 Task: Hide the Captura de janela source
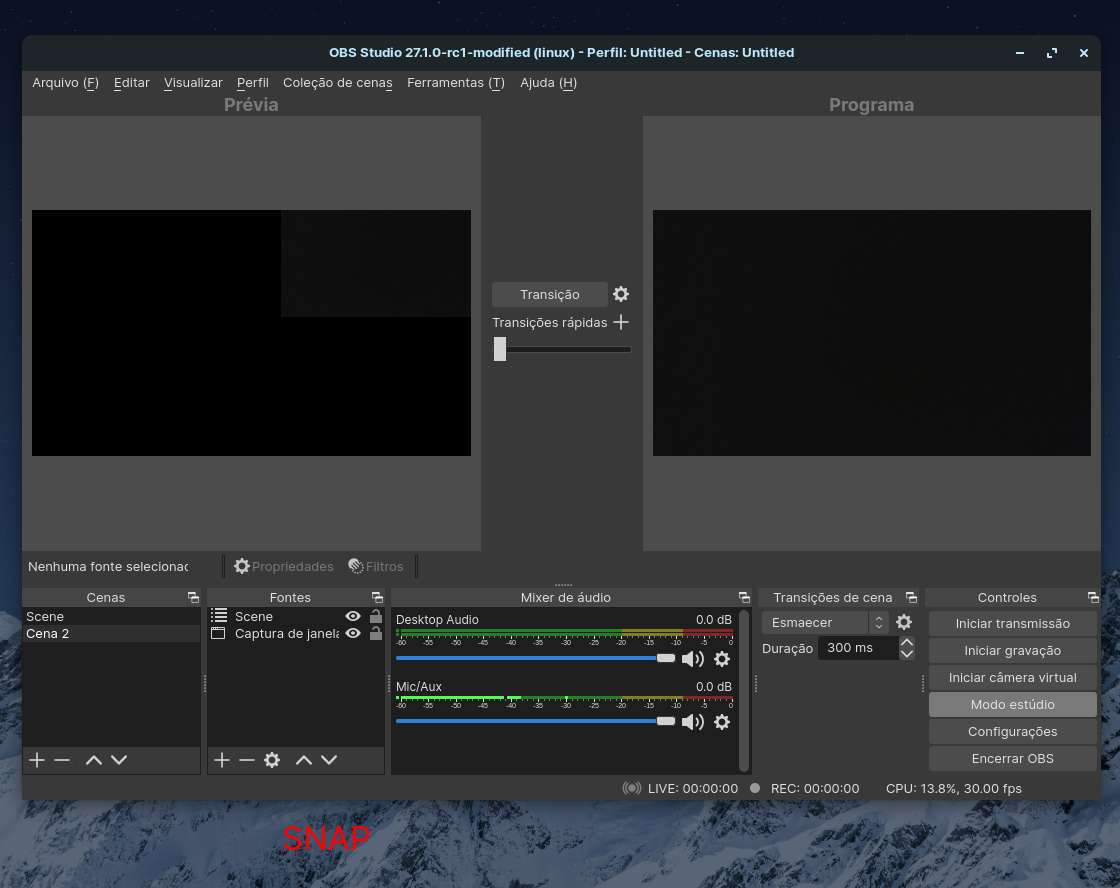pyautogui.click(x=353, y=633)
